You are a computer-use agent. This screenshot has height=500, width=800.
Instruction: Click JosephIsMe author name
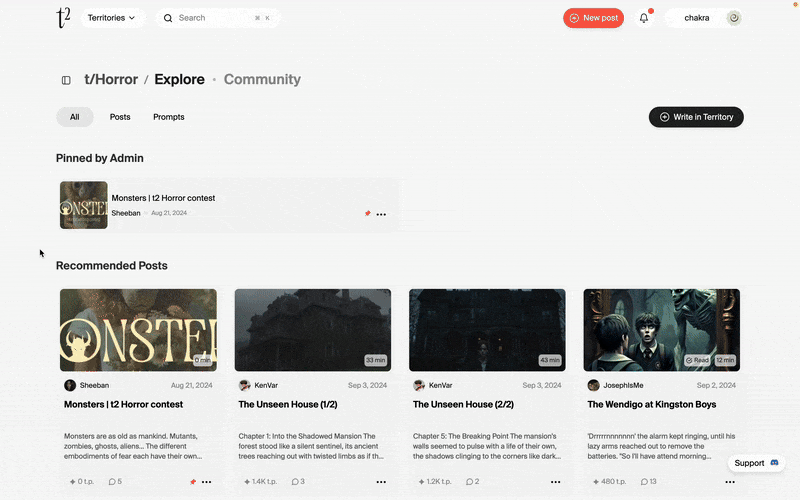pyautogui.click(x=623, y=386)
